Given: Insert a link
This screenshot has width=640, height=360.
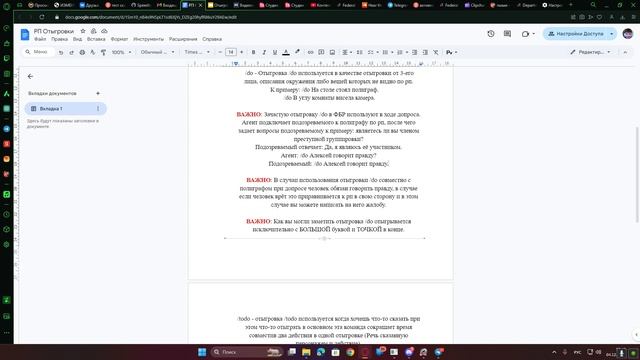Looking at the screenshot, I should click(x=311, y=52).
